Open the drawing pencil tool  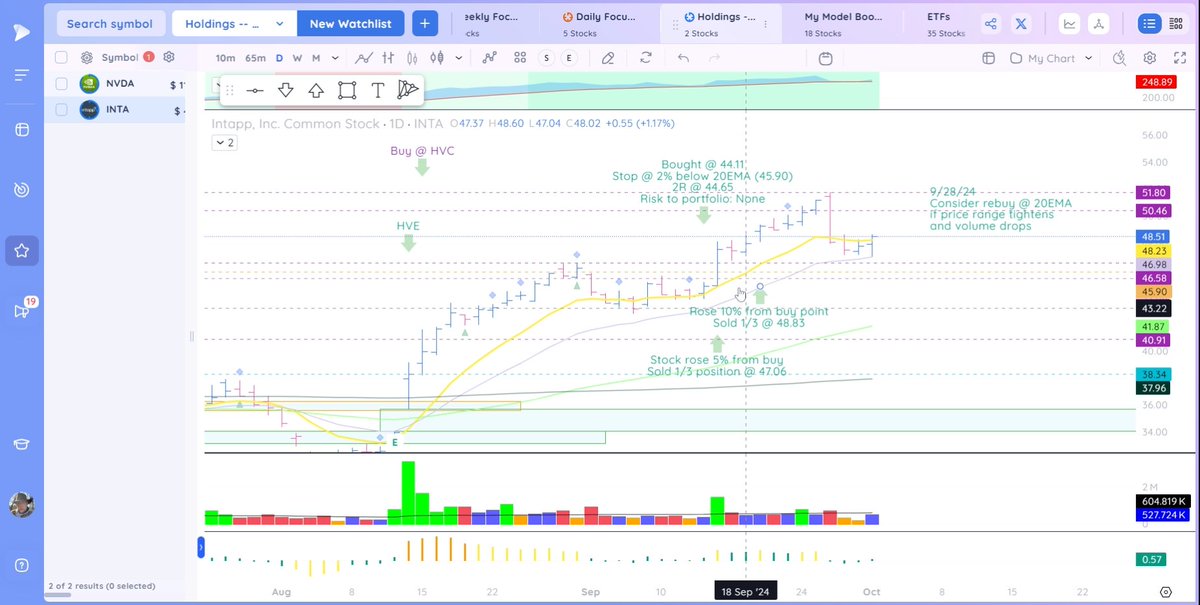click(x=608, y=57)
